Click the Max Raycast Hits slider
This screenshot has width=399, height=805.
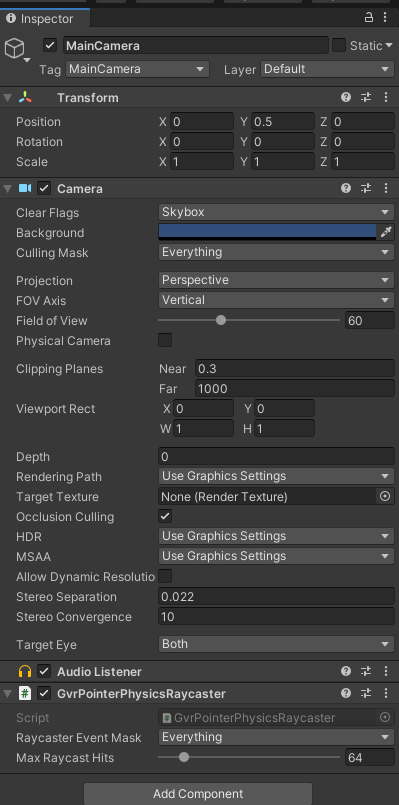pos(249,757)
